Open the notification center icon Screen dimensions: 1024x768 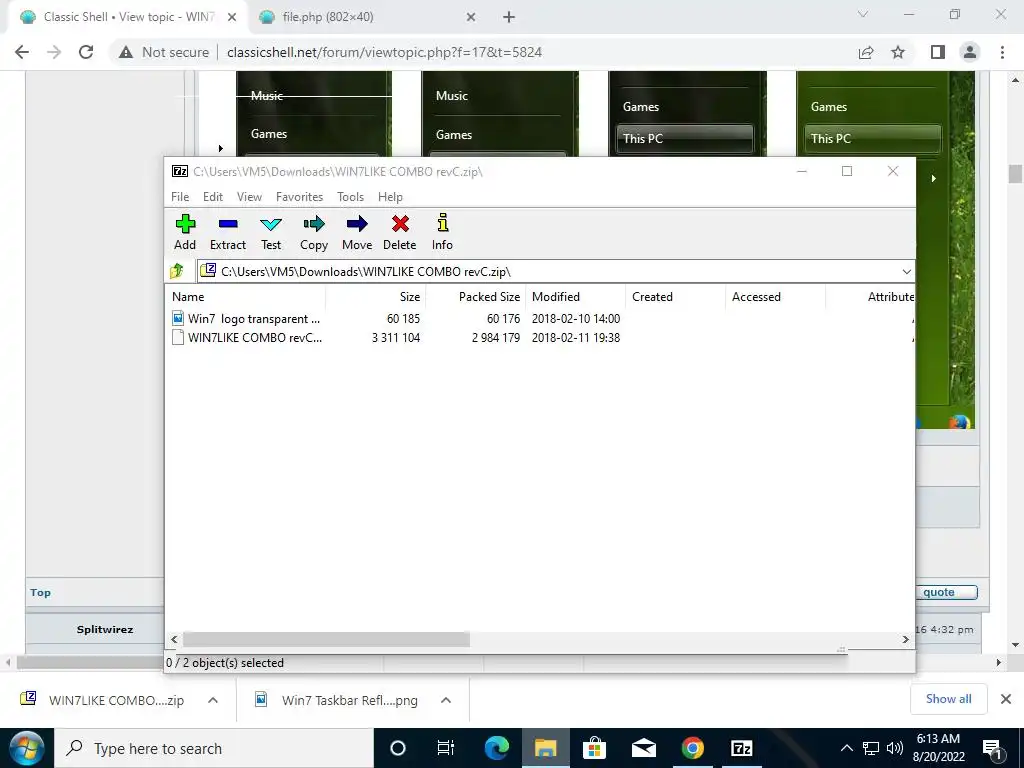click(x=993, y=748)
